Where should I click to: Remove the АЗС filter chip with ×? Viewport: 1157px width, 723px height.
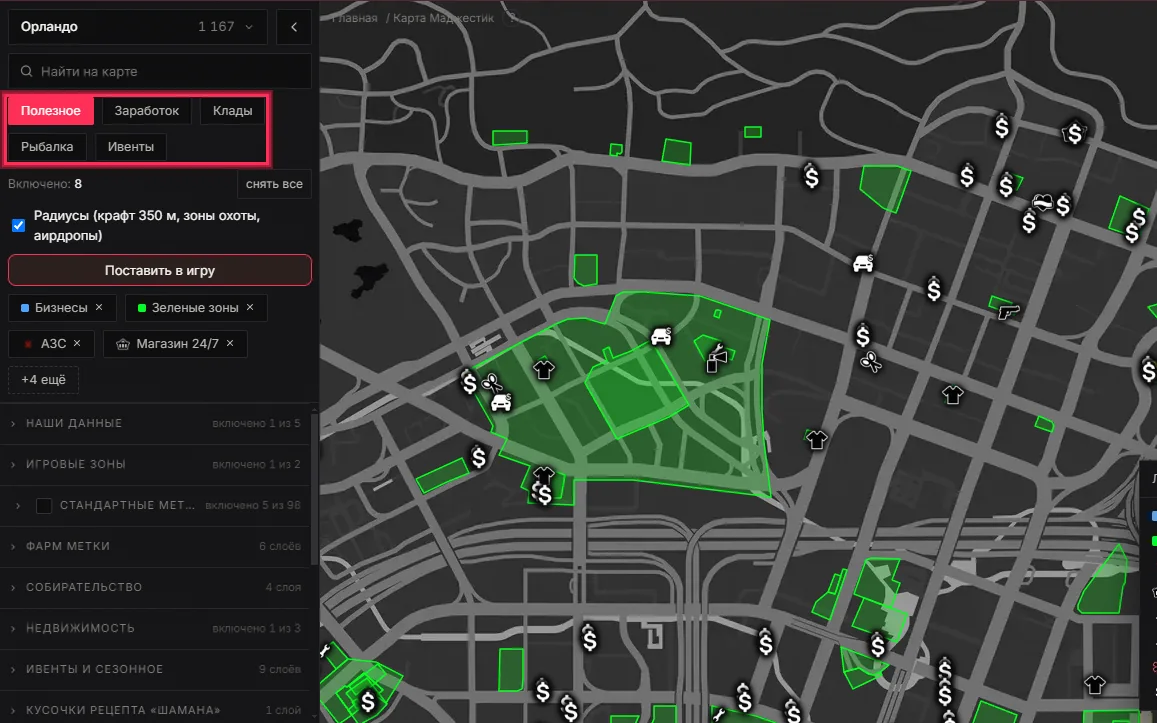coord(77,343)
